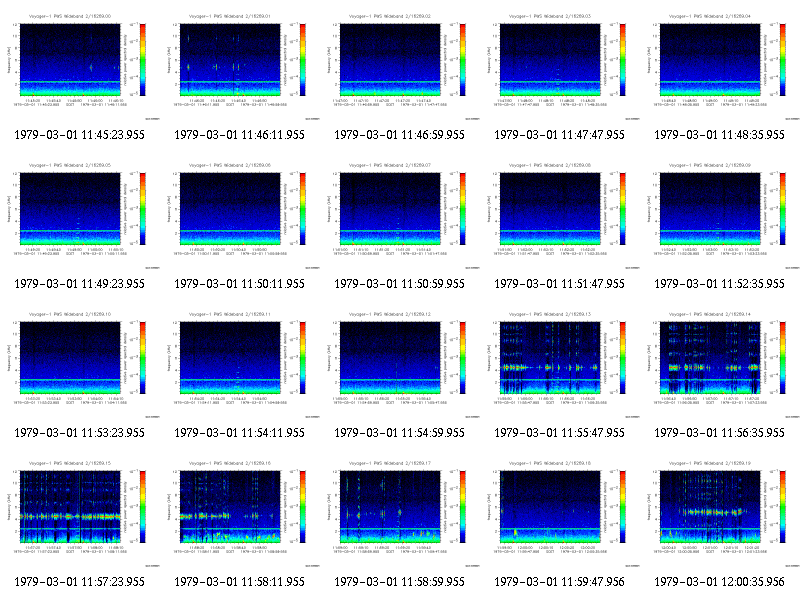This screenshot has width=800, height=596.
Task: Open the 11:58:59.955 spectrogram thumbnail
Action: coord(400,513)
